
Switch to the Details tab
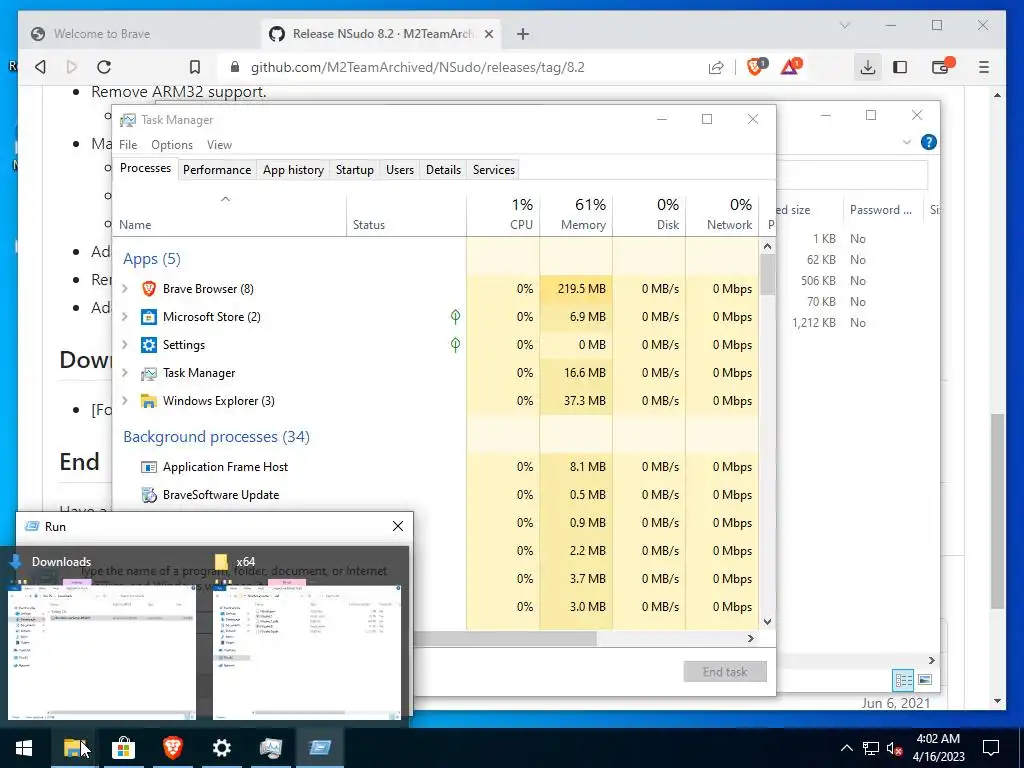[443, 170]
